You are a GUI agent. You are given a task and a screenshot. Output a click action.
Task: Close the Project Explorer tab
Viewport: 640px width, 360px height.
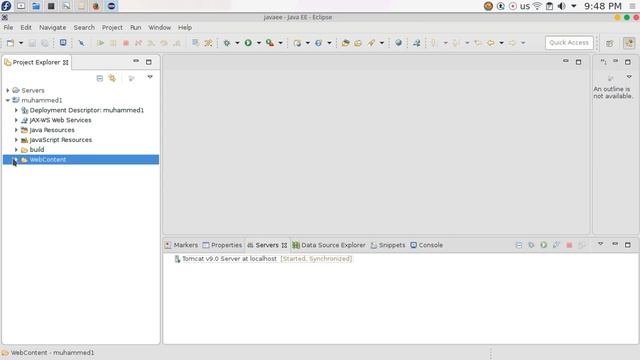click(65, 62)
